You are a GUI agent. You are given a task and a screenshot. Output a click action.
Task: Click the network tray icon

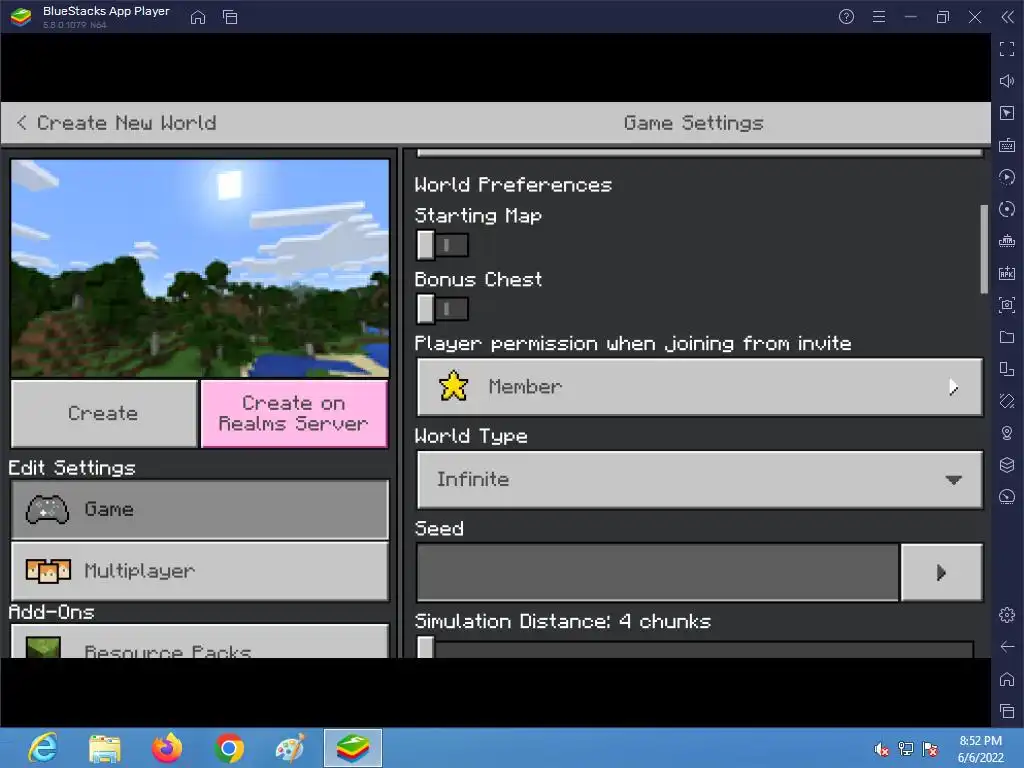pyautogui.click(x=906, y=749)
